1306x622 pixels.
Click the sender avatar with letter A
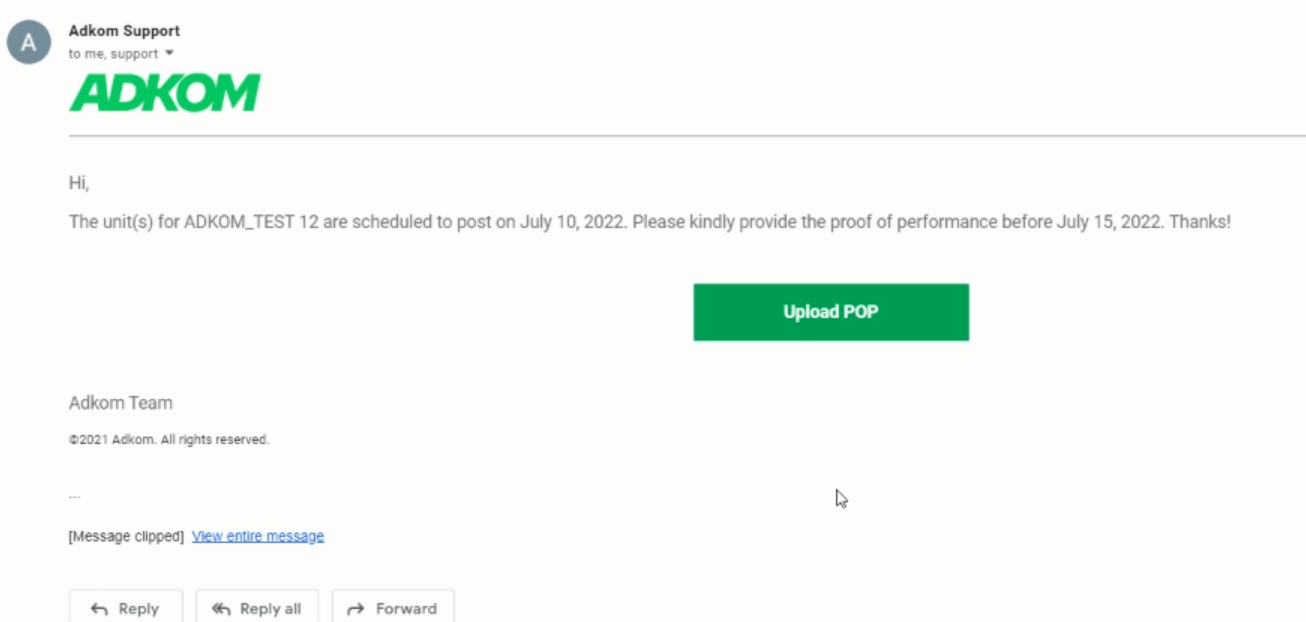click(x=29, y=43)
